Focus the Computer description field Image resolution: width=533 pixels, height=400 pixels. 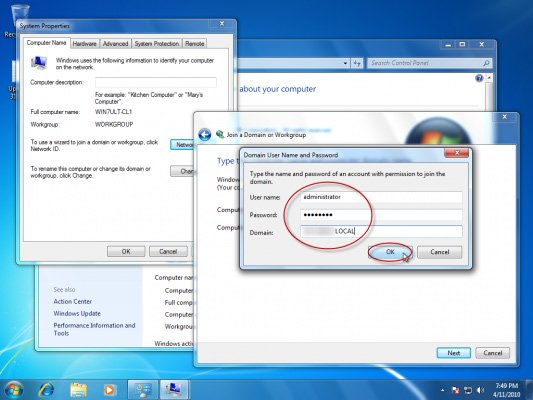[x=156, y=82]
